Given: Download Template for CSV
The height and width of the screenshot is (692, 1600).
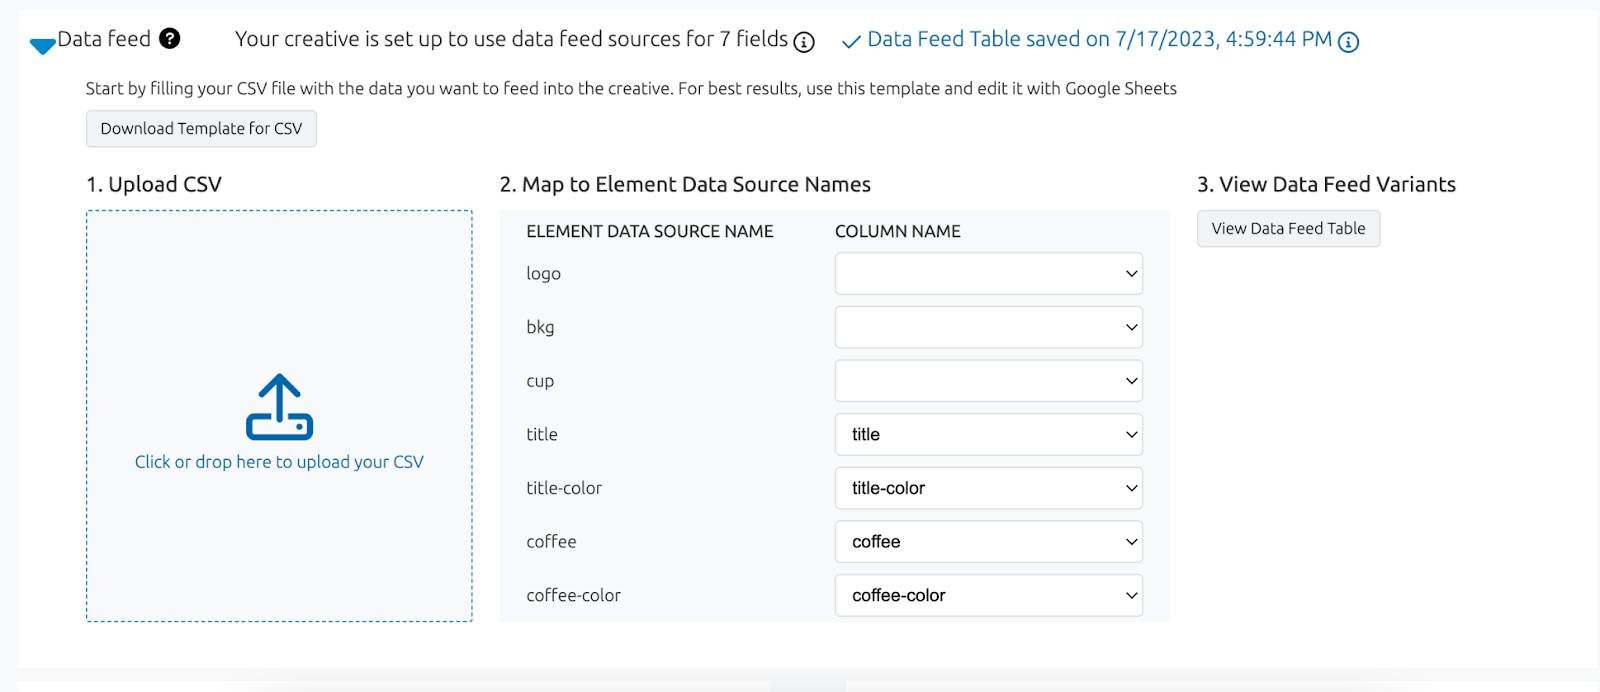Looking at the screenshot, I should point(201,129).
